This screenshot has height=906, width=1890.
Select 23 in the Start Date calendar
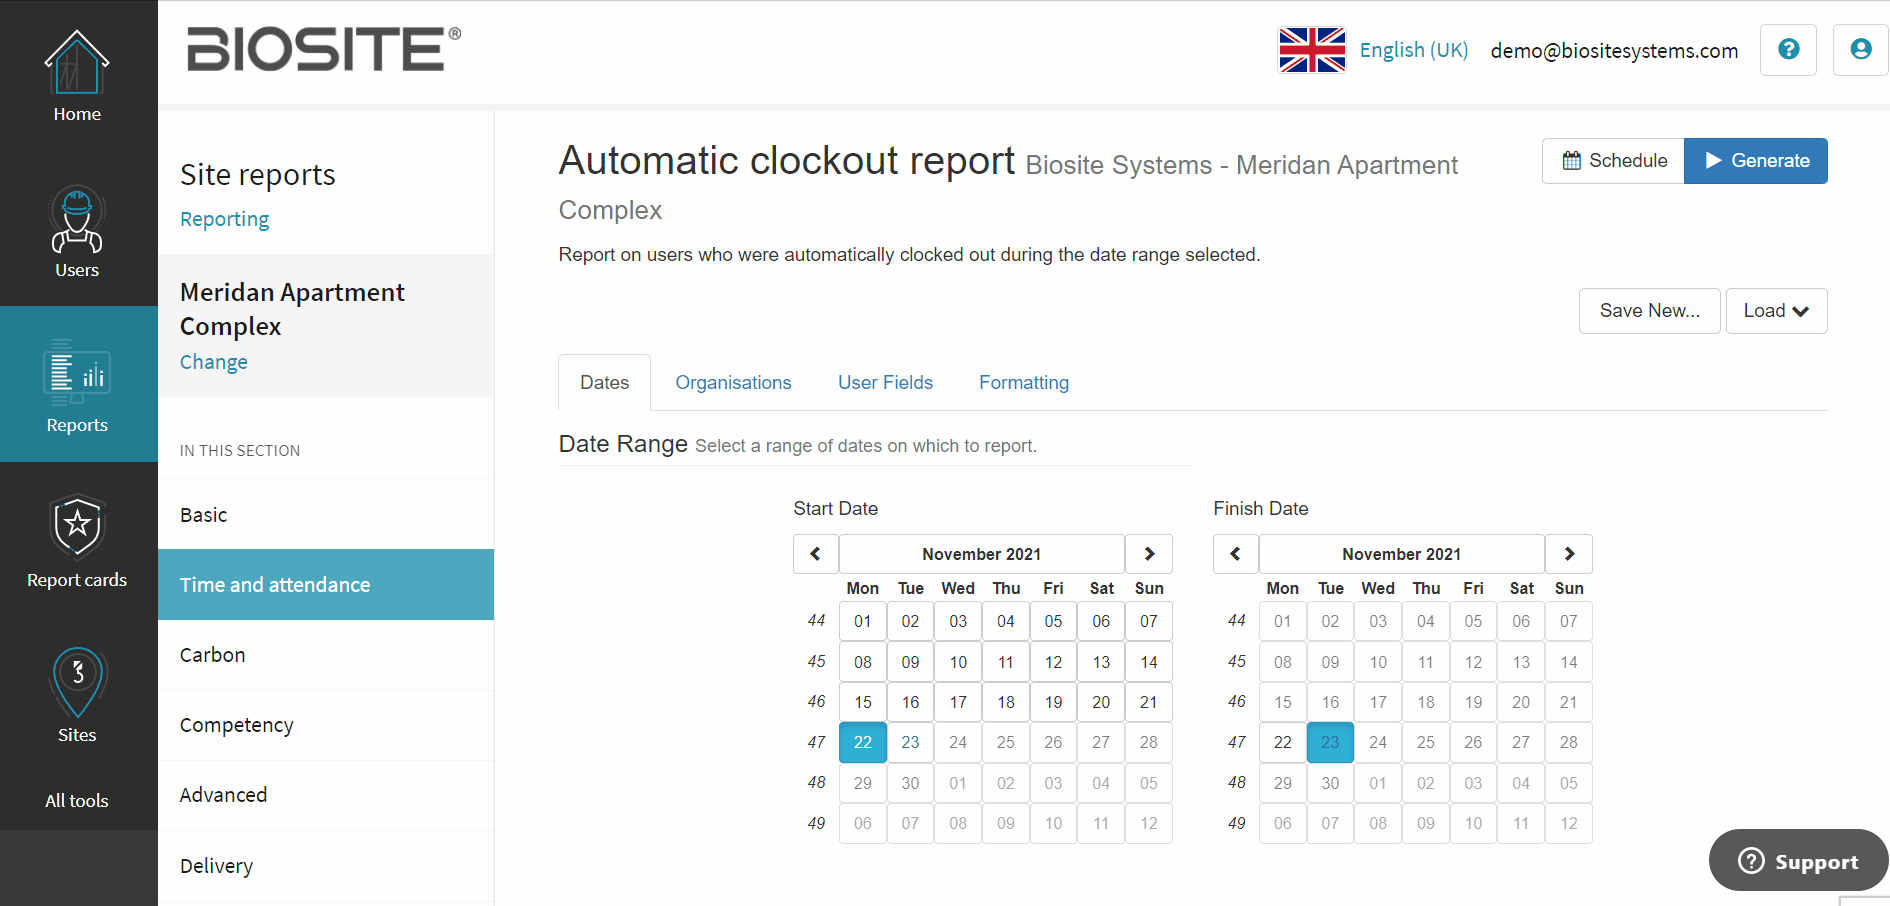tap(910, 742)
